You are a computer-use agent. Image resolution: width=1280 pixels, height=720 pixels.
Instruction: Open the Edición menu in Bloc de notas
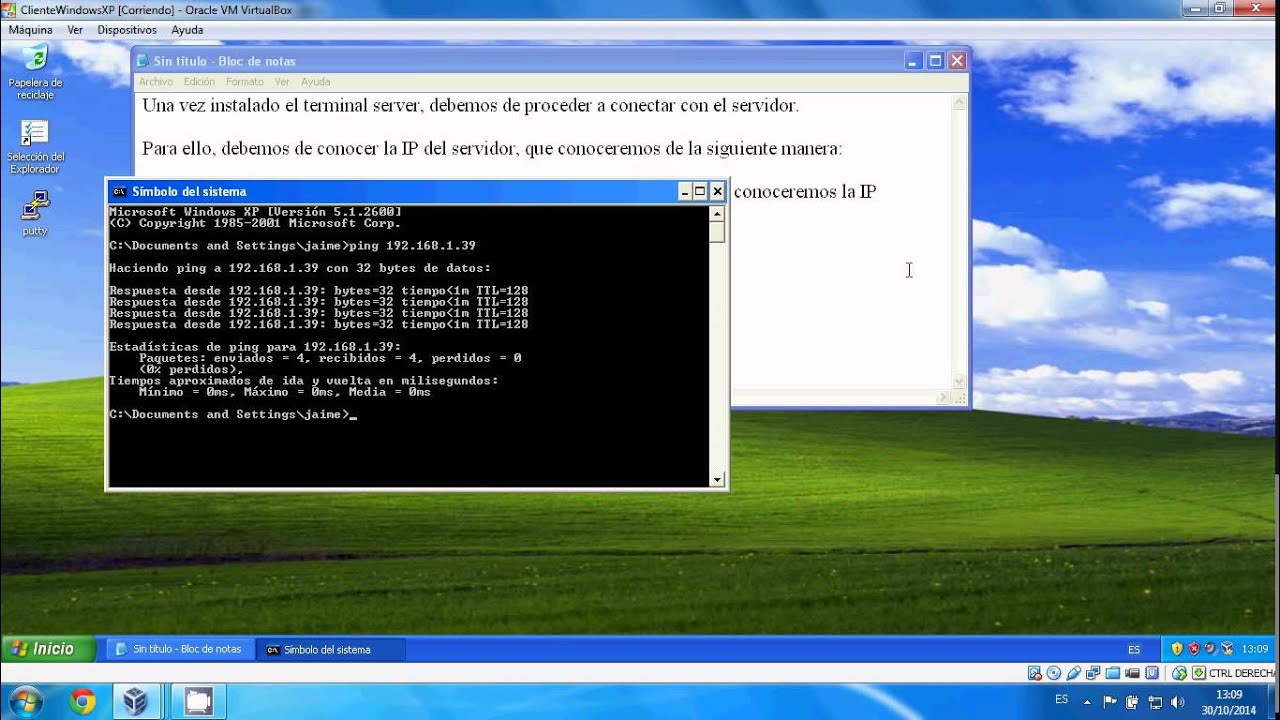coord(199,82)
